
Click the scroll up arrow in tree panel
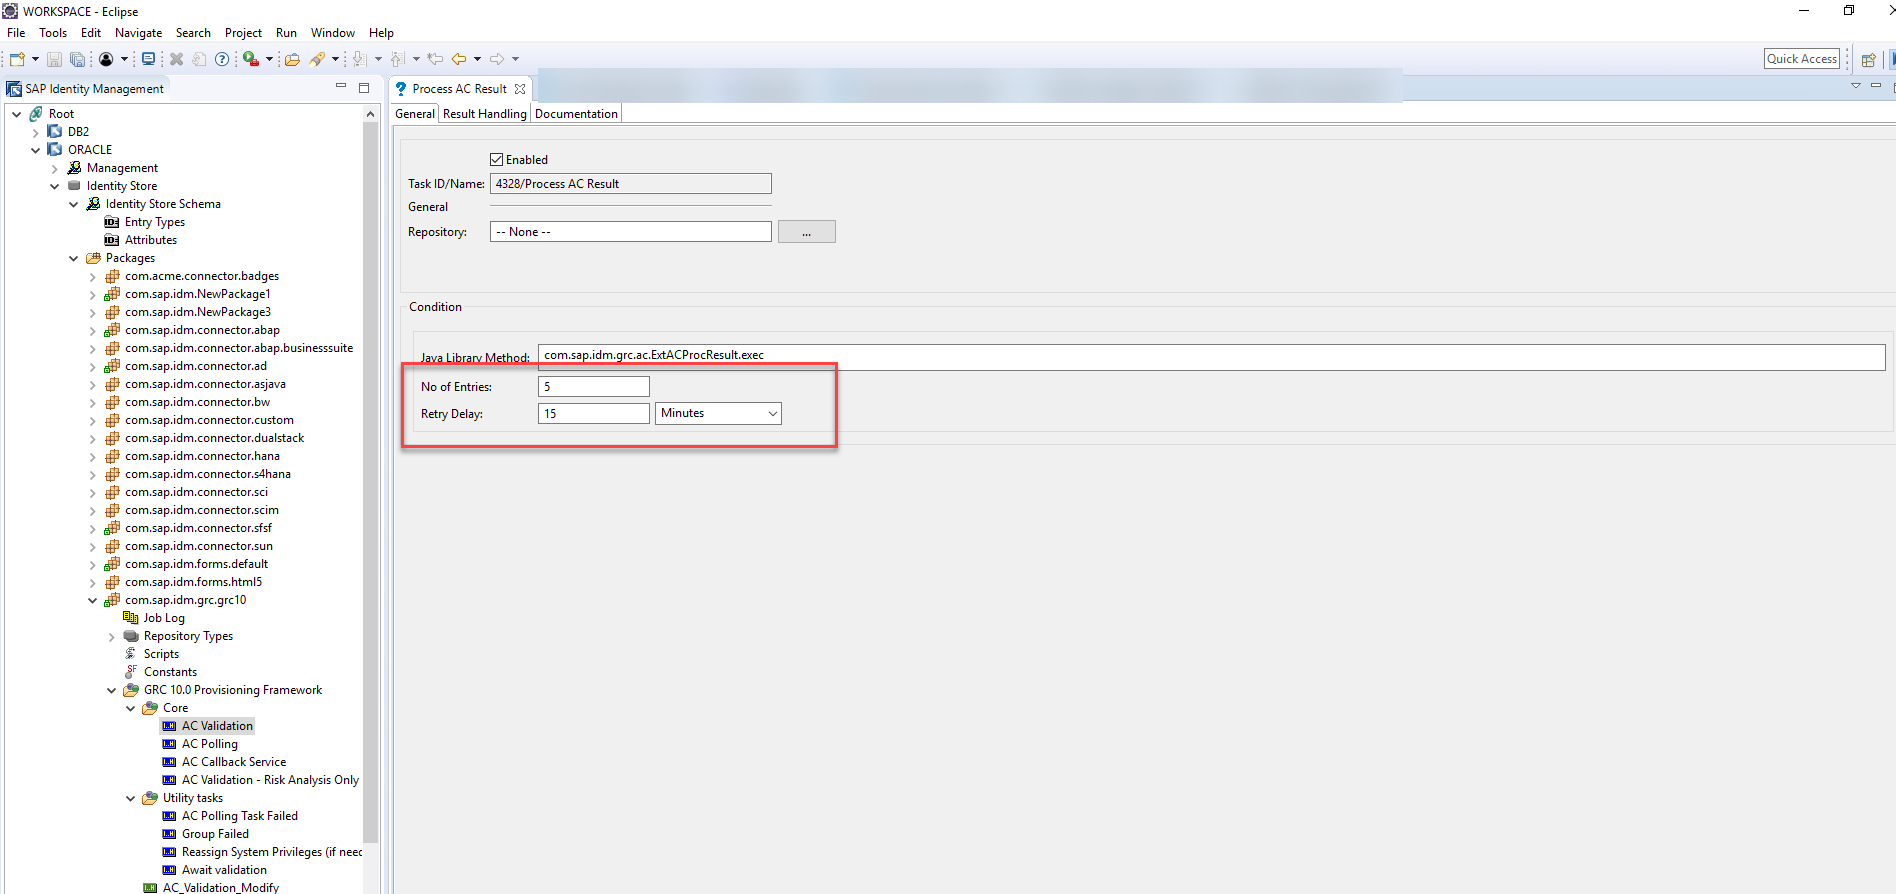[x=370, y=114]
